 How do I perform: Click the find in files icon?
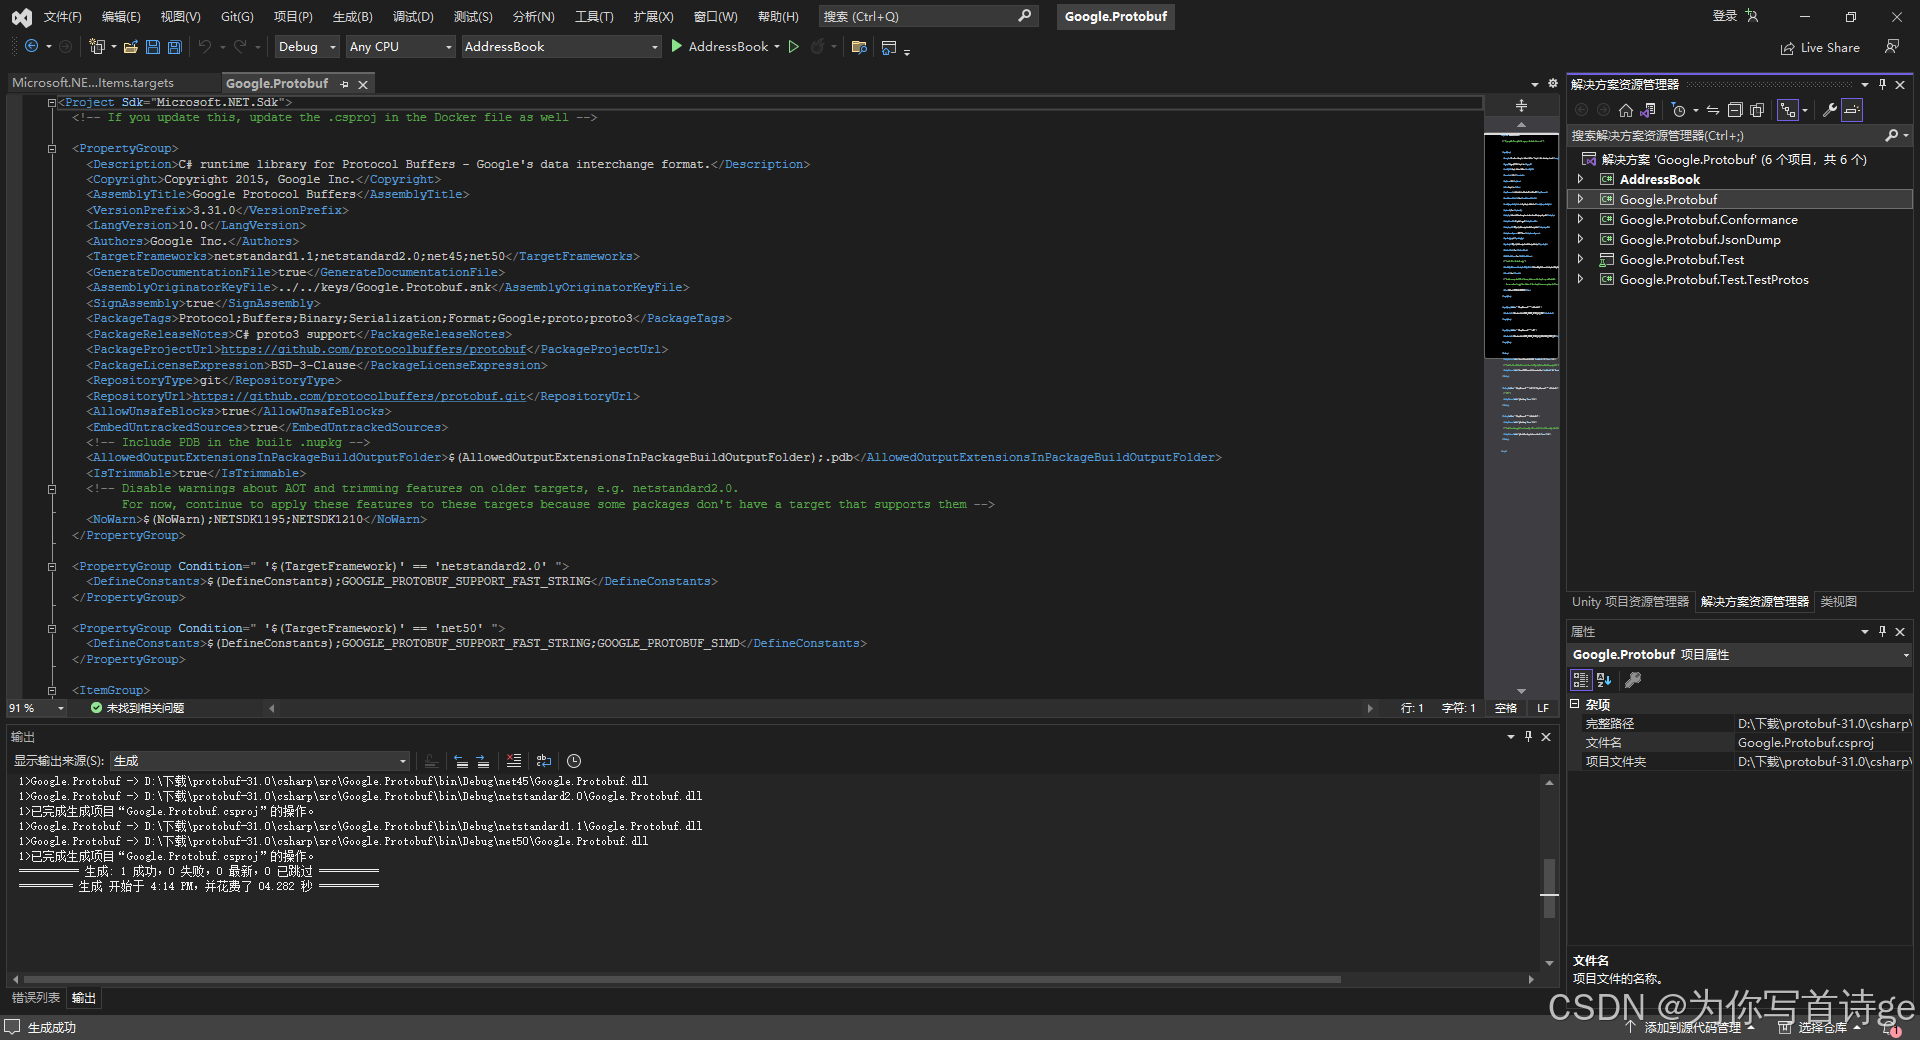[x=858, y=46]
